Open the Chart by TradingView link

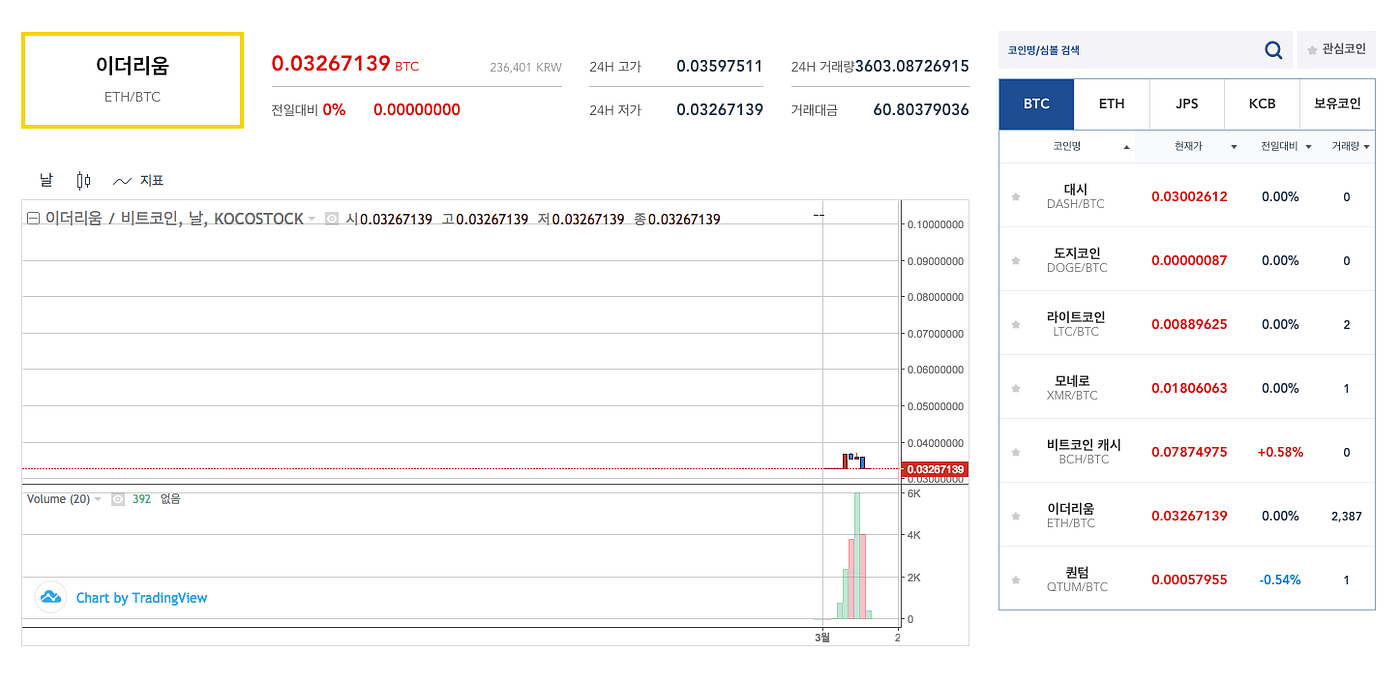(x=142, y=598)
